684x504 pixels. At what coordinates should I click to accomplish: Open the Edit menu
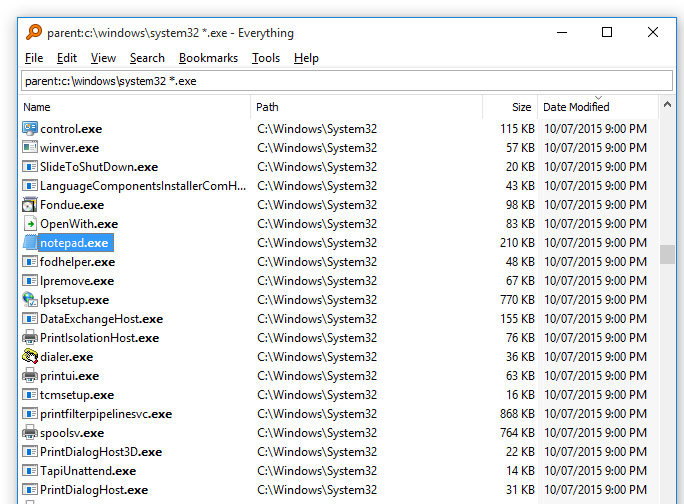[67, 58]
